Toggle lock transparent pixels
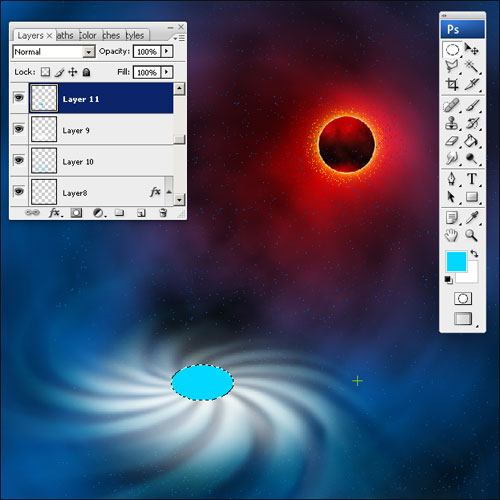This screenshot has height=500, width=500. tap(45, 72)
